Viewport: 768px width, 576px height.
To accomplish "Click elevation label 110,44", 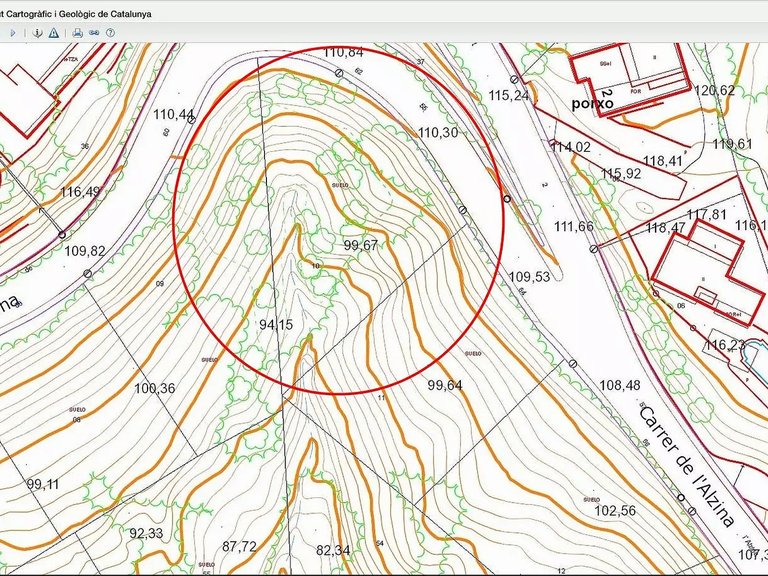I will [x=174, y=114].
